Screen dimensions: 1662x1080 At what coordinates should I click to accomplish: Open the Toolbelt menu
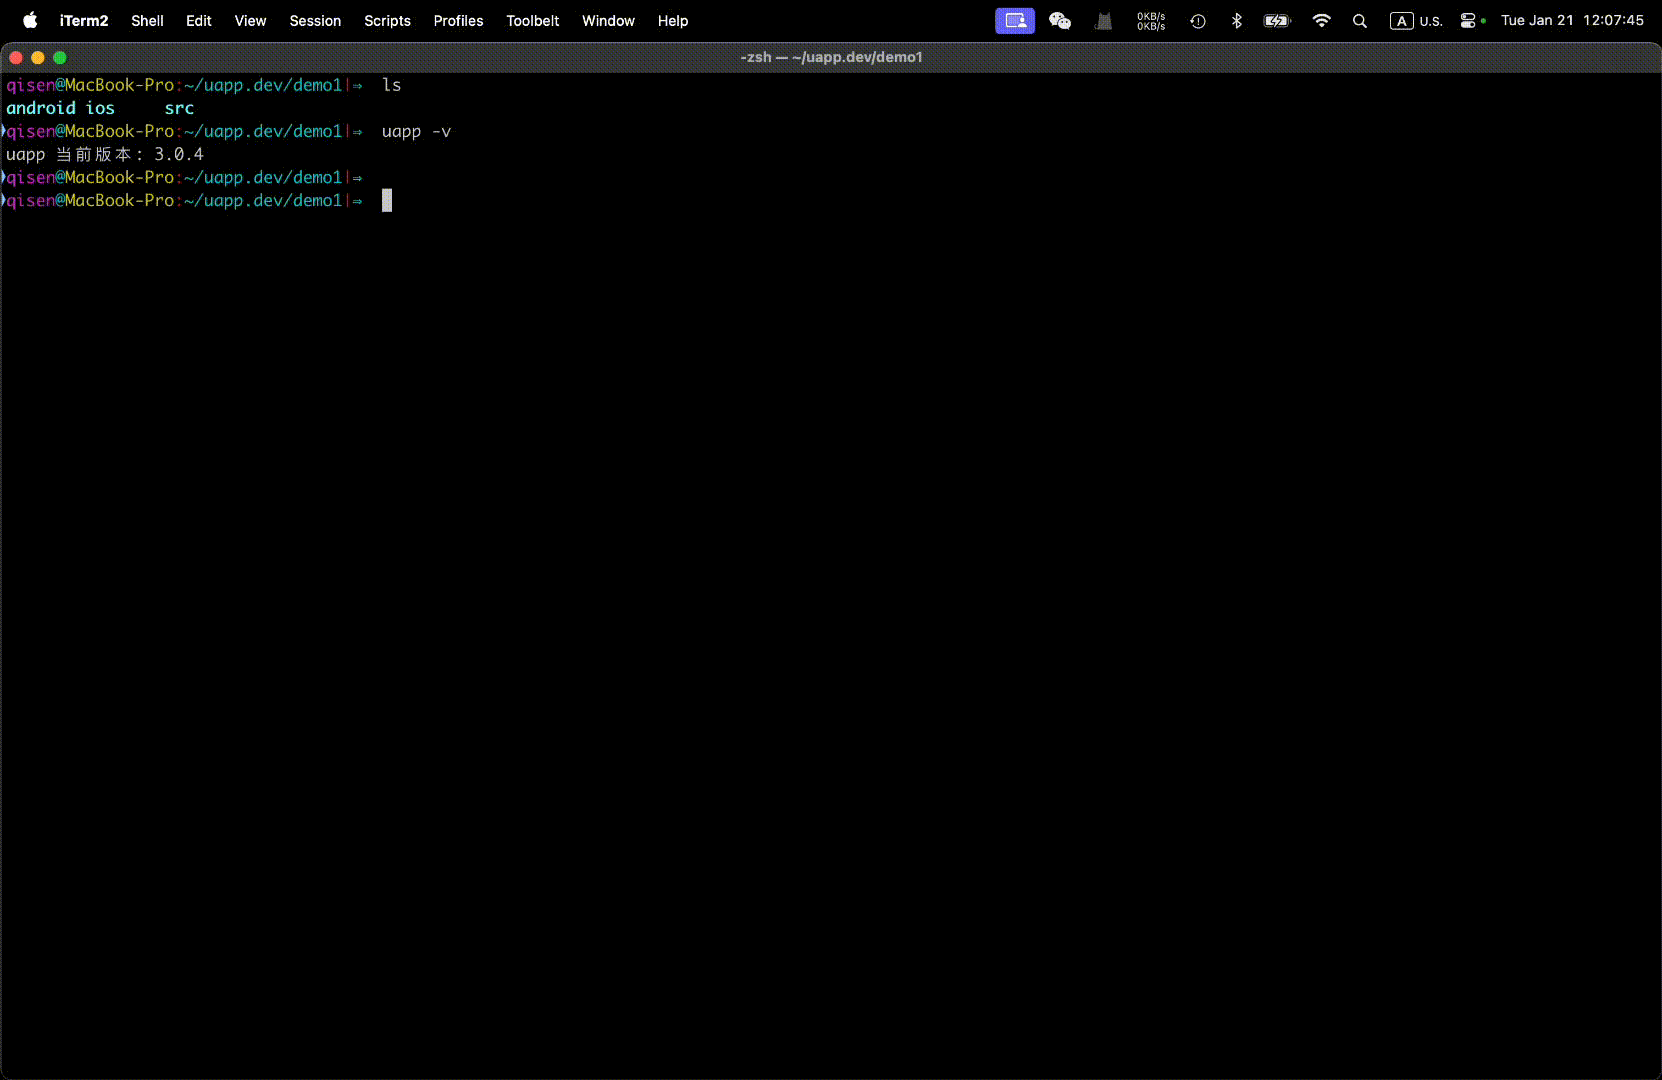point(532,20)
